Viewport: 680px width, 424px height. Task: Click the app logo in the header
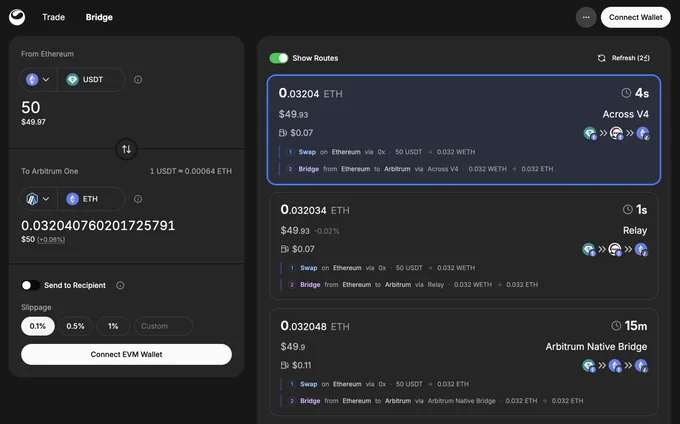coord(17,17)
